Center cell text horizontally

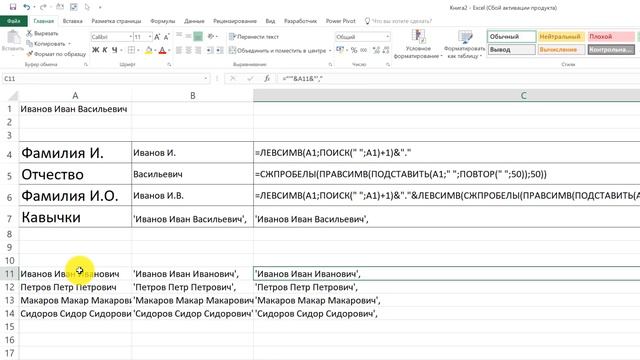(189, 50)
